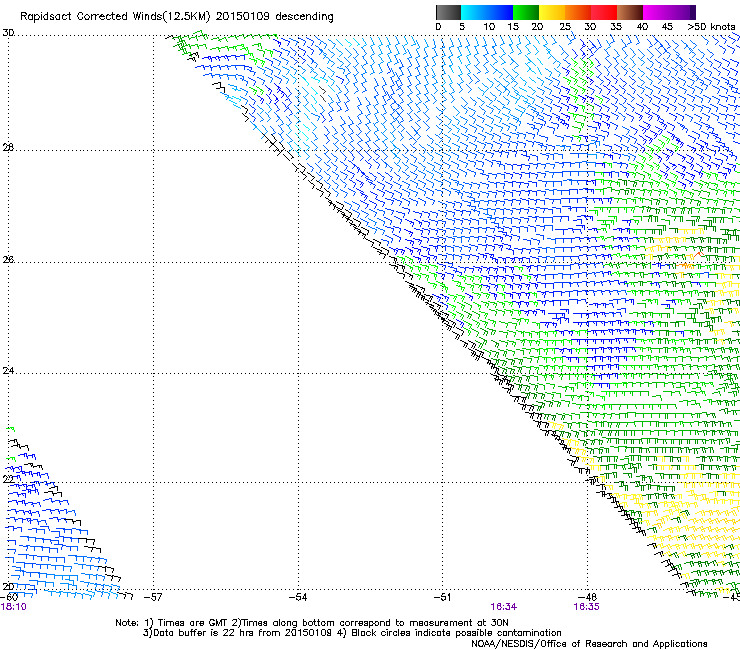Screen dimensions: 740x650
Task: Click the word 'descending' in the title
Action: [304, 17]
